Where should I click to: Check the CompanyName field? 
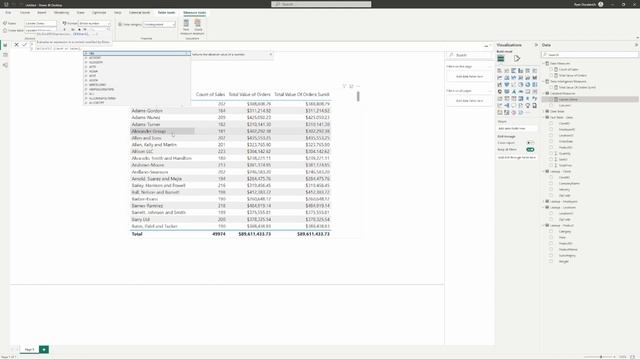coord(551,183)
